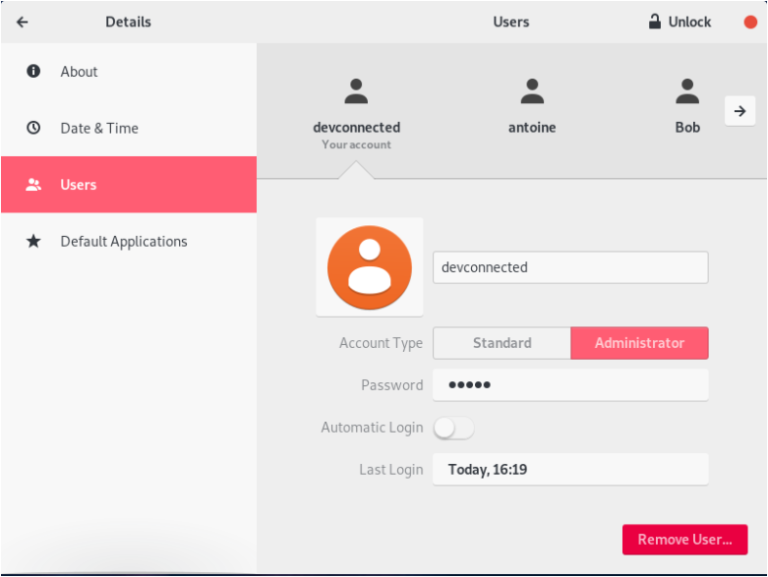This screenshot has width=768, height=577.
Task: Click the Default Applications star icon
Action: (x=33, y=241)
